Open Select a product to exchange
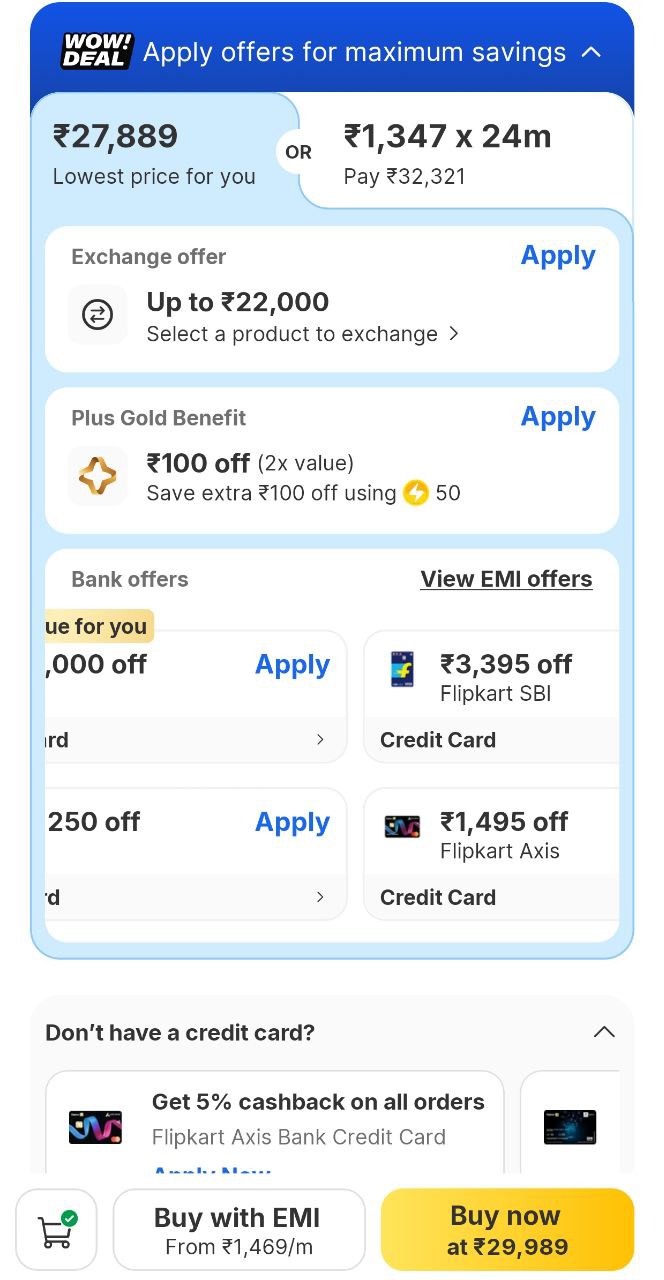 pyautogui.click(x=302, y=334)
